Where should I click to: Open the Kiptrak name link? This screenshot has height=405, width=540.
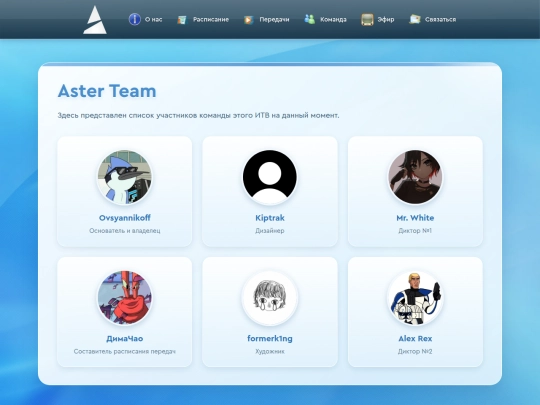[270, 218]
